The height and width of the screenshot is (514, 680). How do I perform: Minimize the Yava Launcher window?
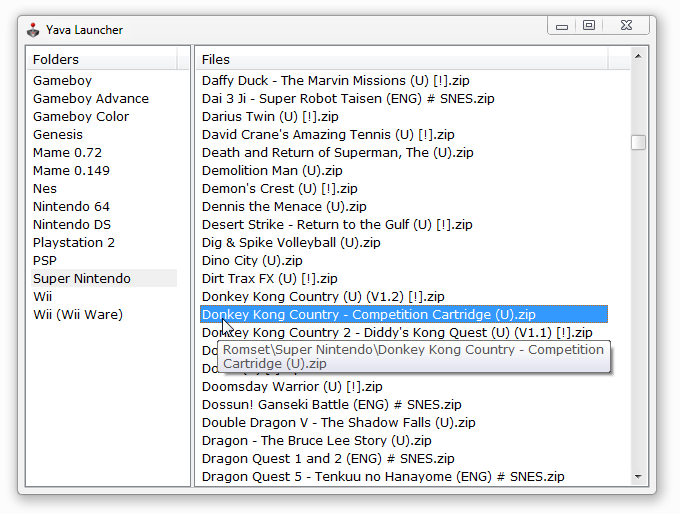[x=562, y=26]
